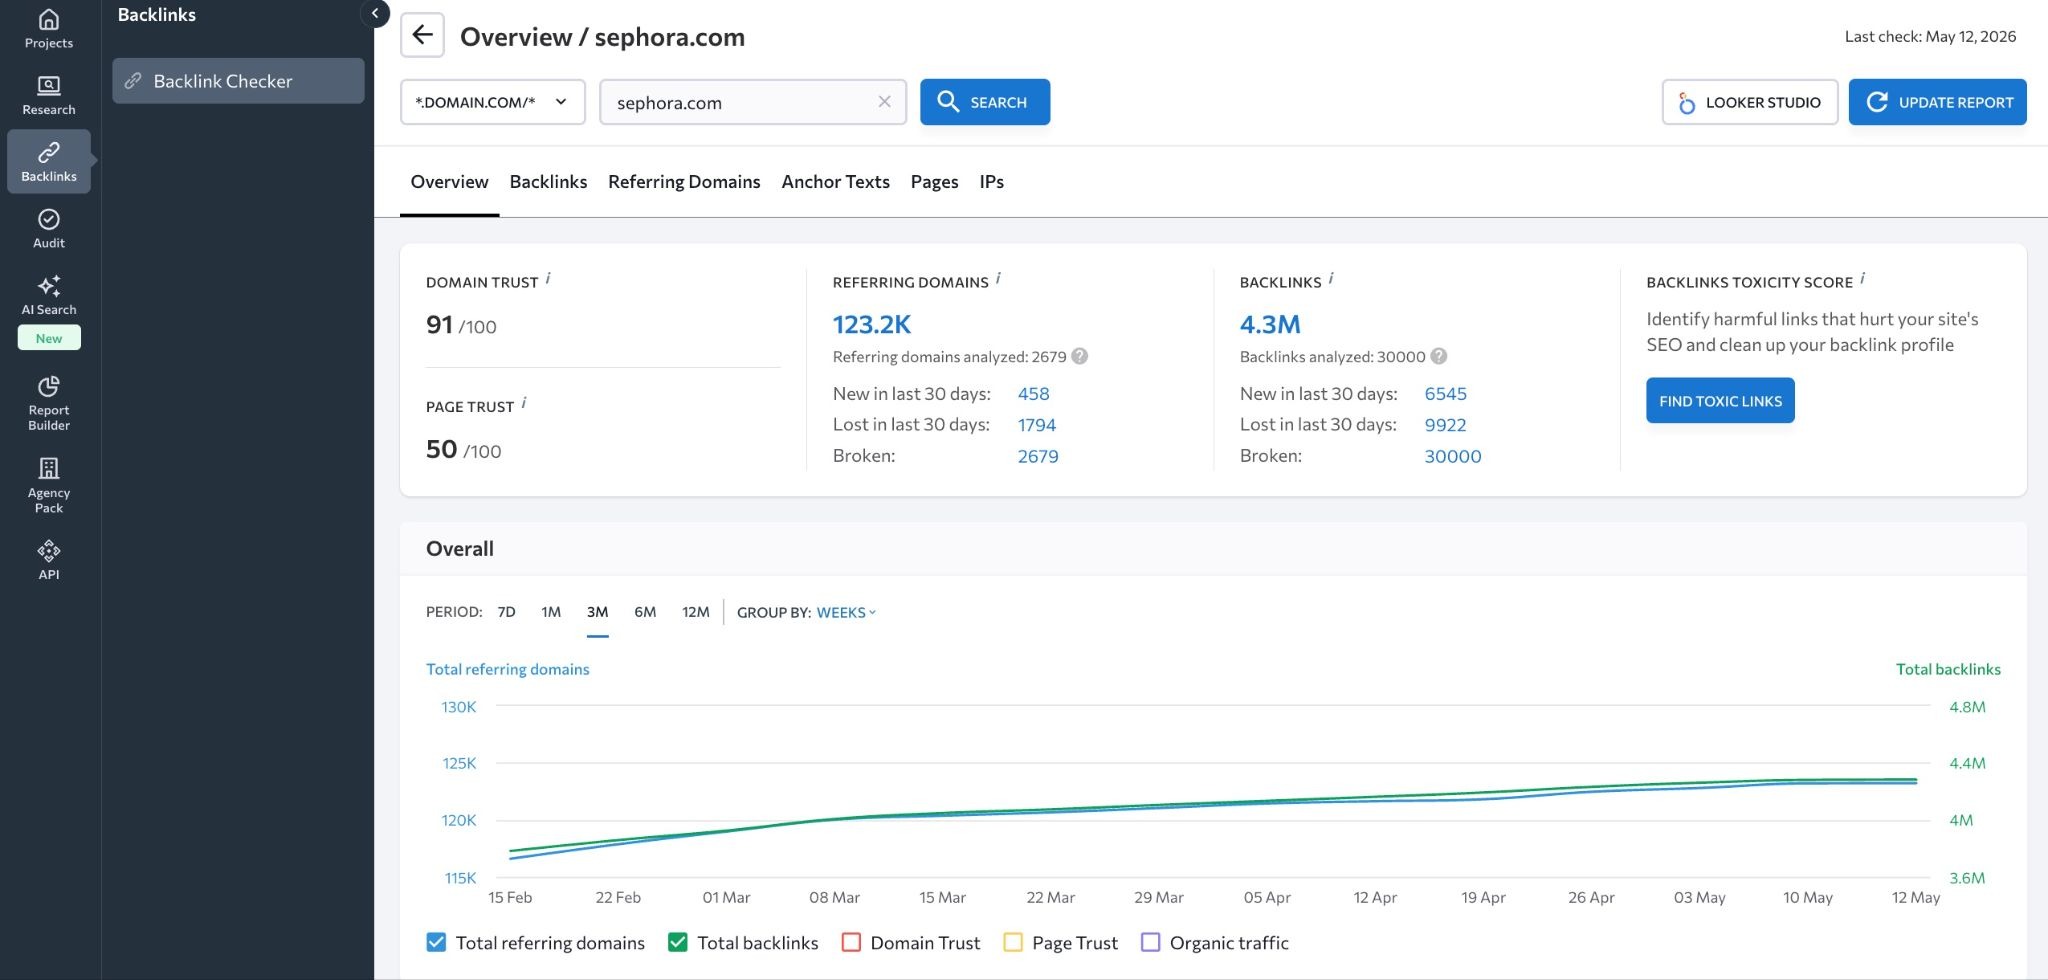Click Backlinks metric info icon

point(1331,279)
